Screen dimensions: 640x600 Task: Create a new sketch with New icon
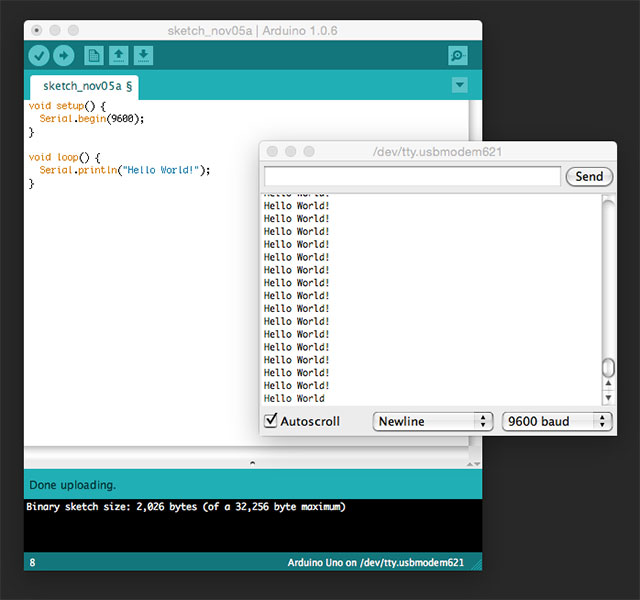click(93, 56)
